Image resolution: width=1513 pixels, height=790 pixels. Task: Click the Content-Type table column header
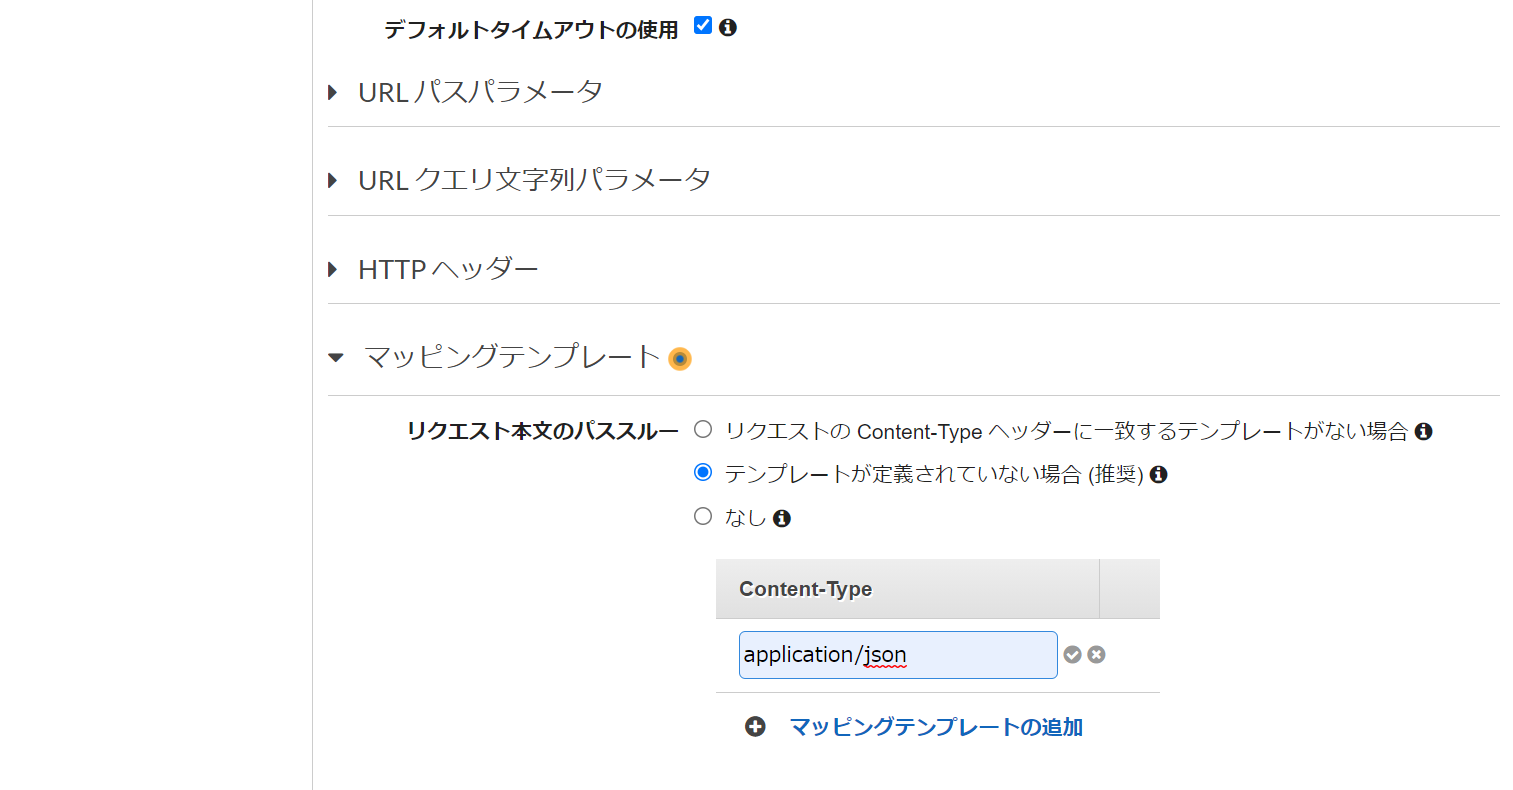pos(805,589)
